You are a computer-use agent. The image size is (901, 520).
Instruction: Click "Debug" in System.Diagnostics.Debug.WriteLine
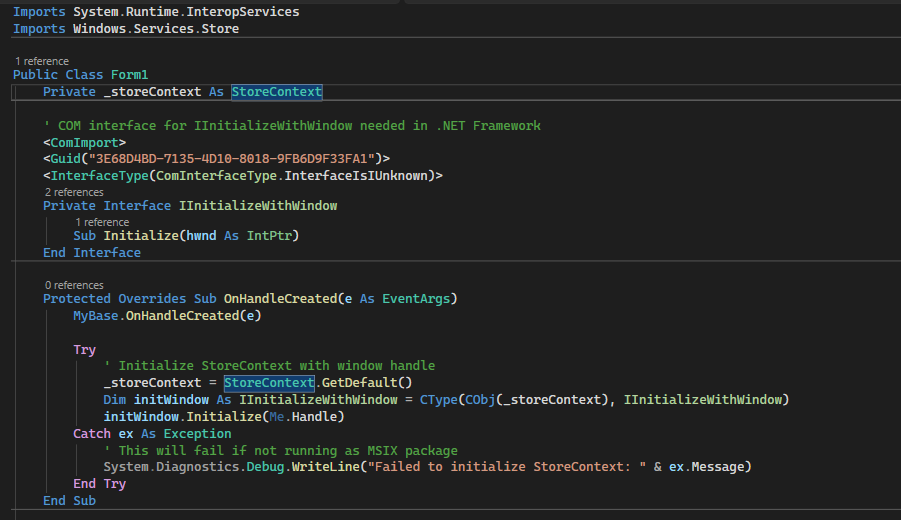coord(265,467)
